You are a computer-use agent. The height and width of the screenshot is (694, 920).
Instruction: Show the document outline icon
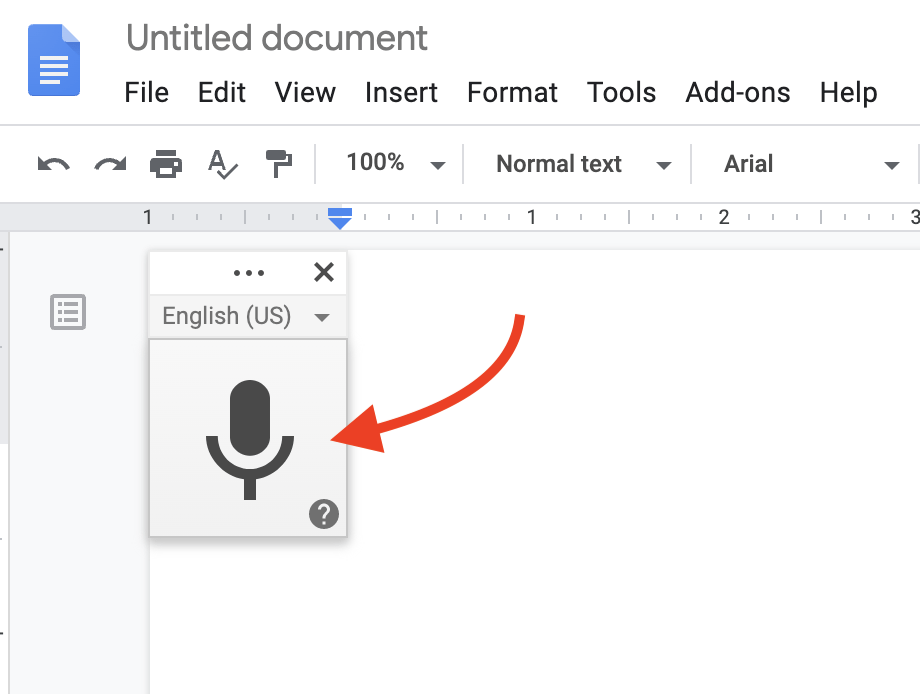(68, 312)
